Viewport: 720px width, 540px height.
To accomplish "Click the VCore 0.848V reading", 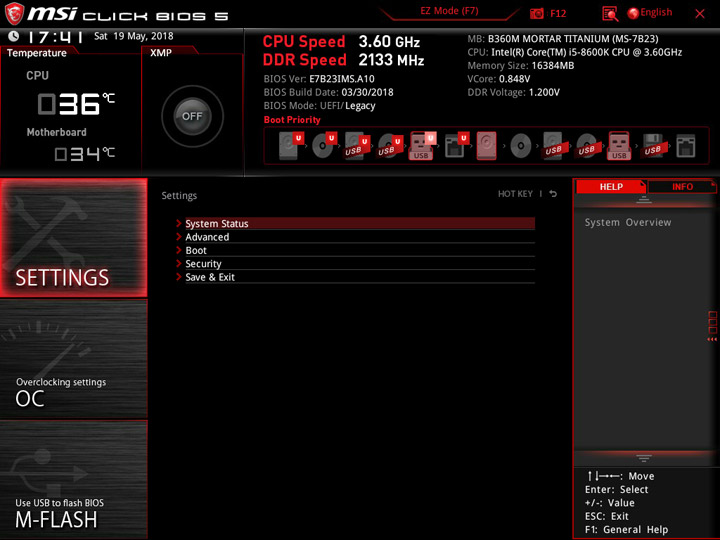I will (499, 79).
